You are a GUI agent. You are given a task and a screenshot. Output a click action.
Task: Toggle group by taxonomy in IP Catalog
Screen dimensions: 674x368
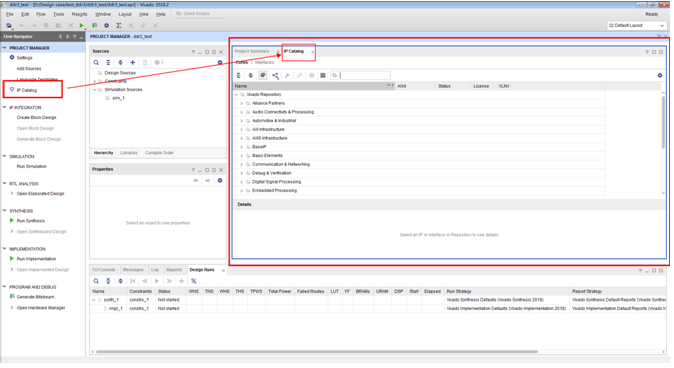pos(263,75)
